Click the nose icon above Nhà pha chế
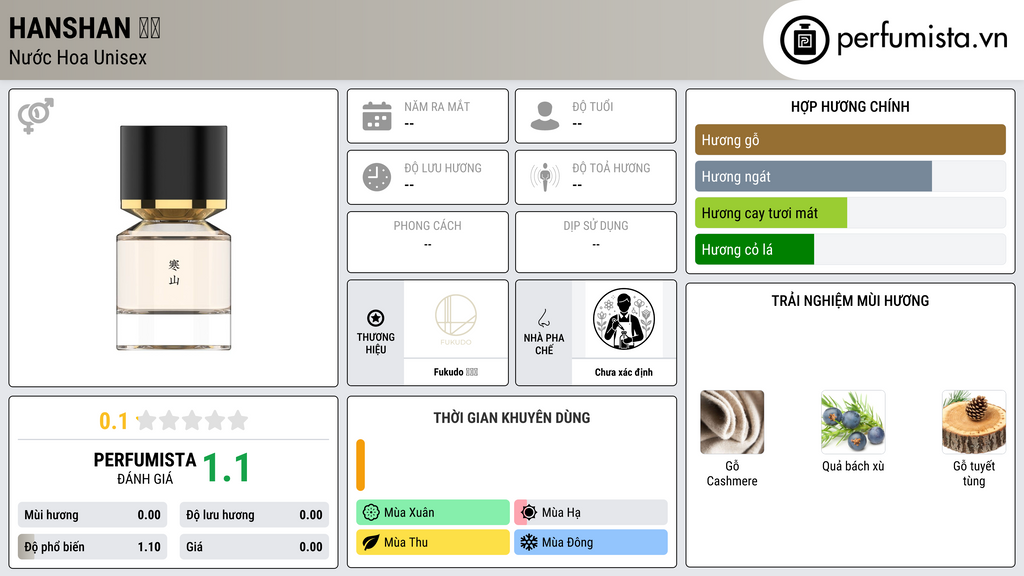This screenshot has height=576, width=1024. pos(543,318)
